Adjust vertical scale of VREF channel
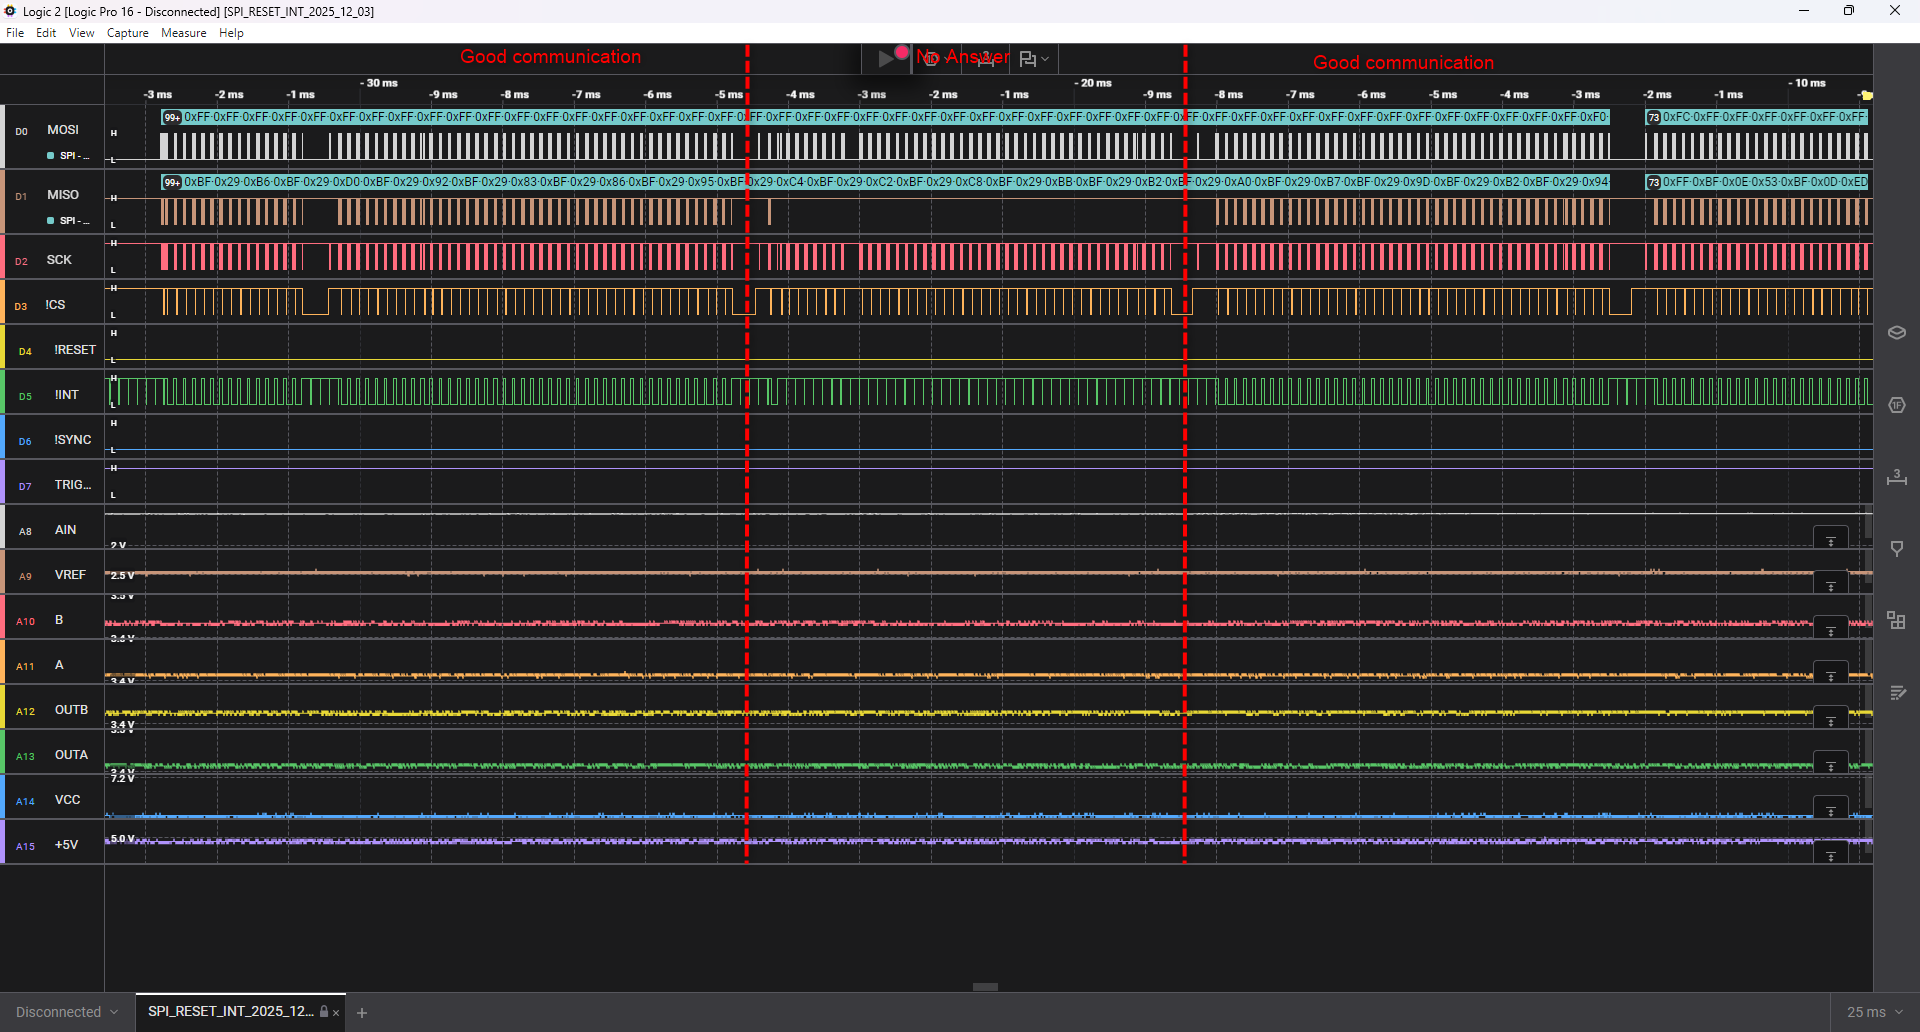This screenshot has width=1920, height=1032. pos(1831,584)
